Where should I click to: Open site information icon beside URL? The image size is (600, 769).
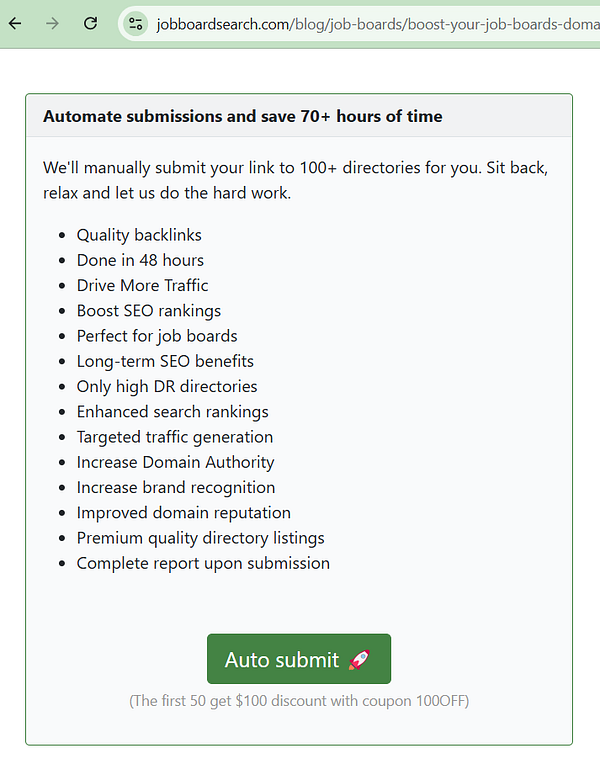pos(136,23)
